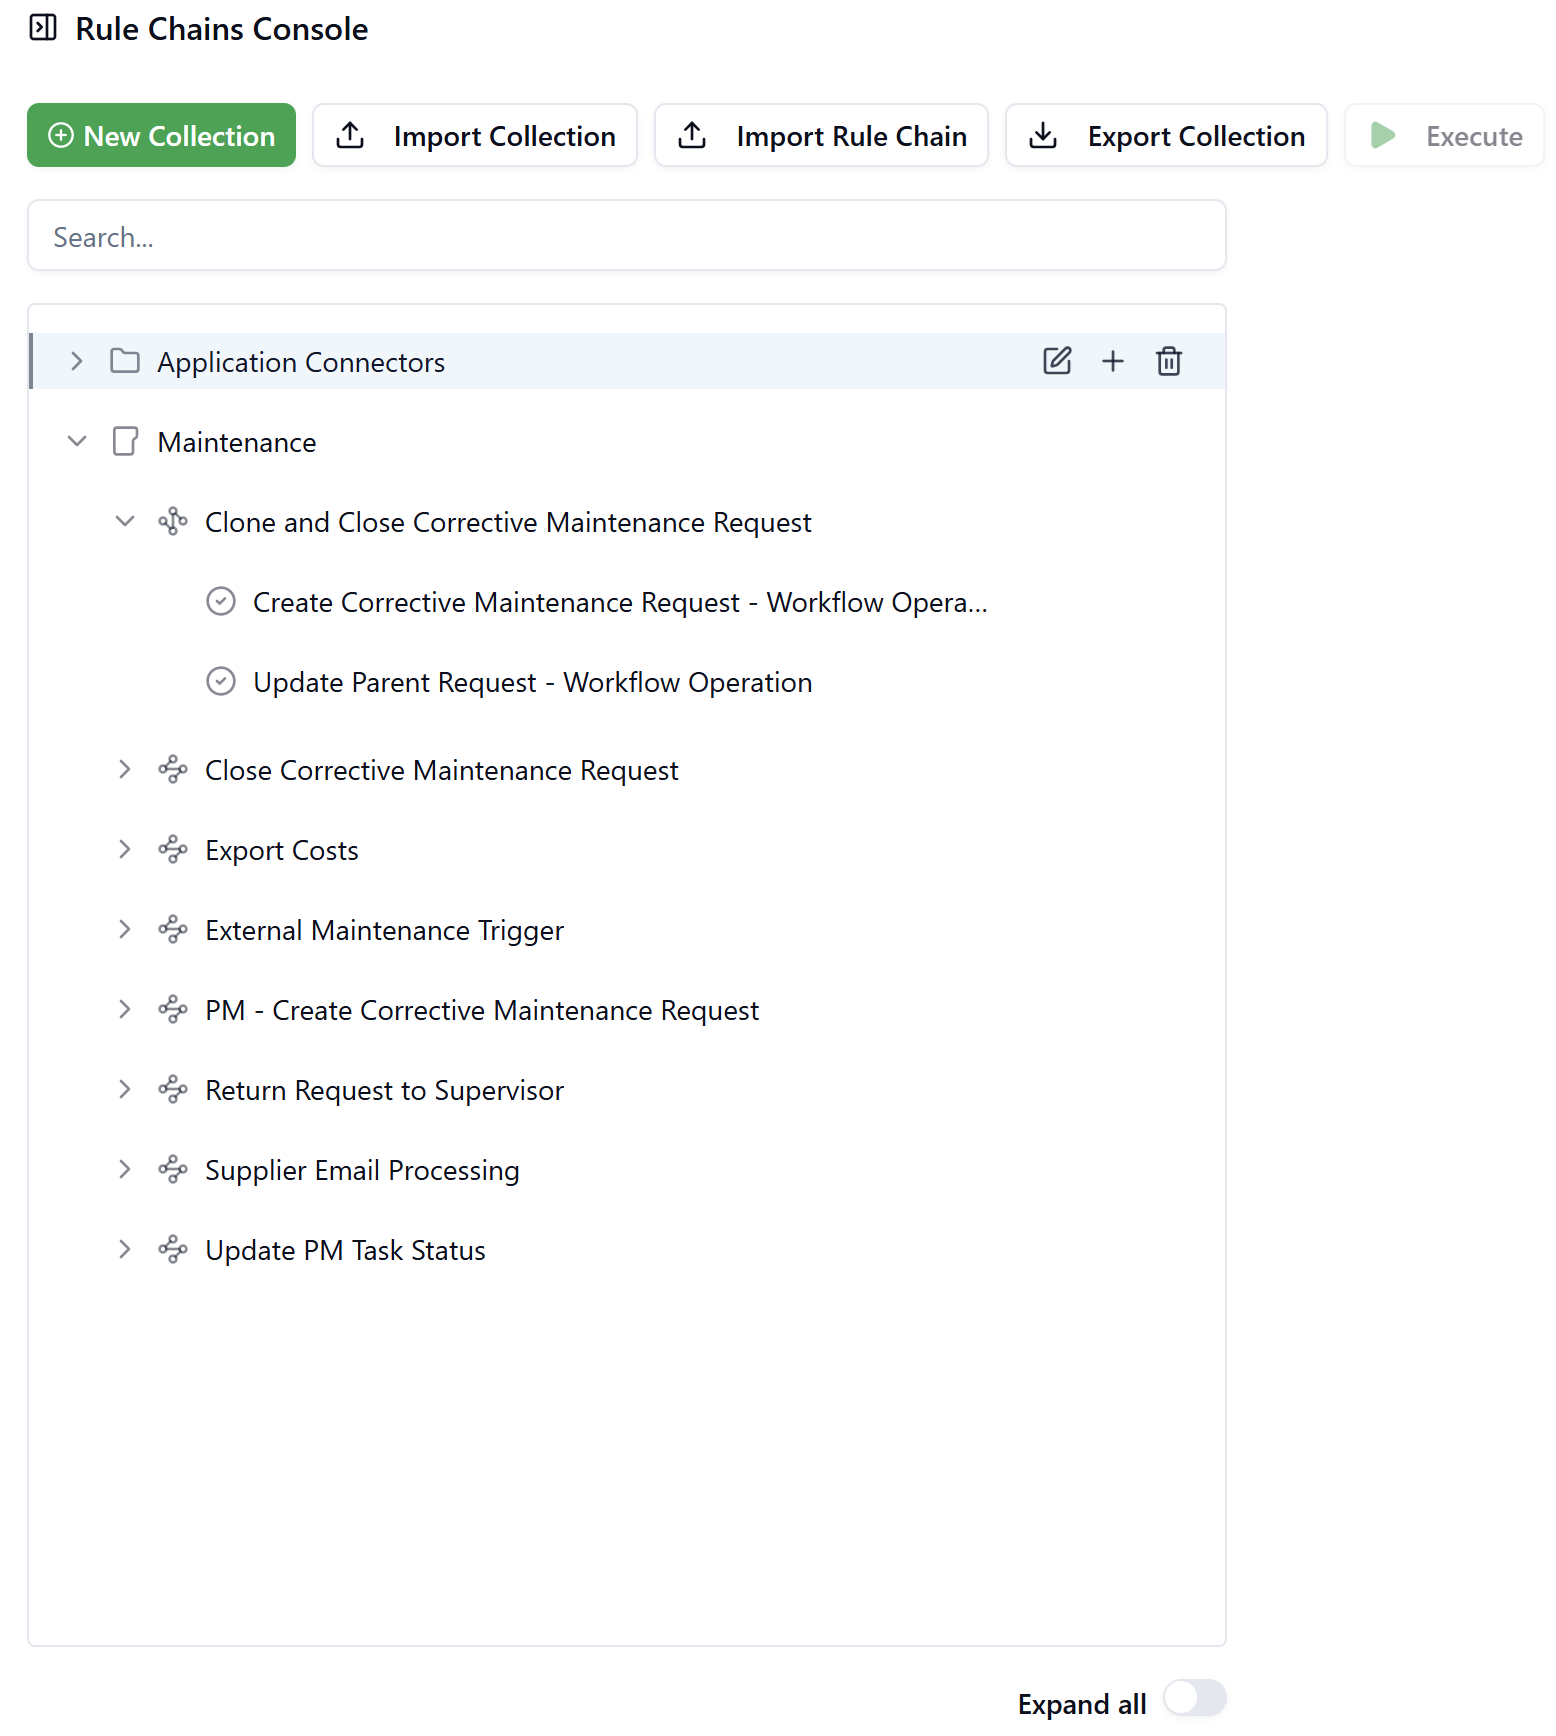The width and height of the screenshot is (1556, 1736).
Task: Expand Close Corrective Maintenance Request chain
Action: point(125,769)
